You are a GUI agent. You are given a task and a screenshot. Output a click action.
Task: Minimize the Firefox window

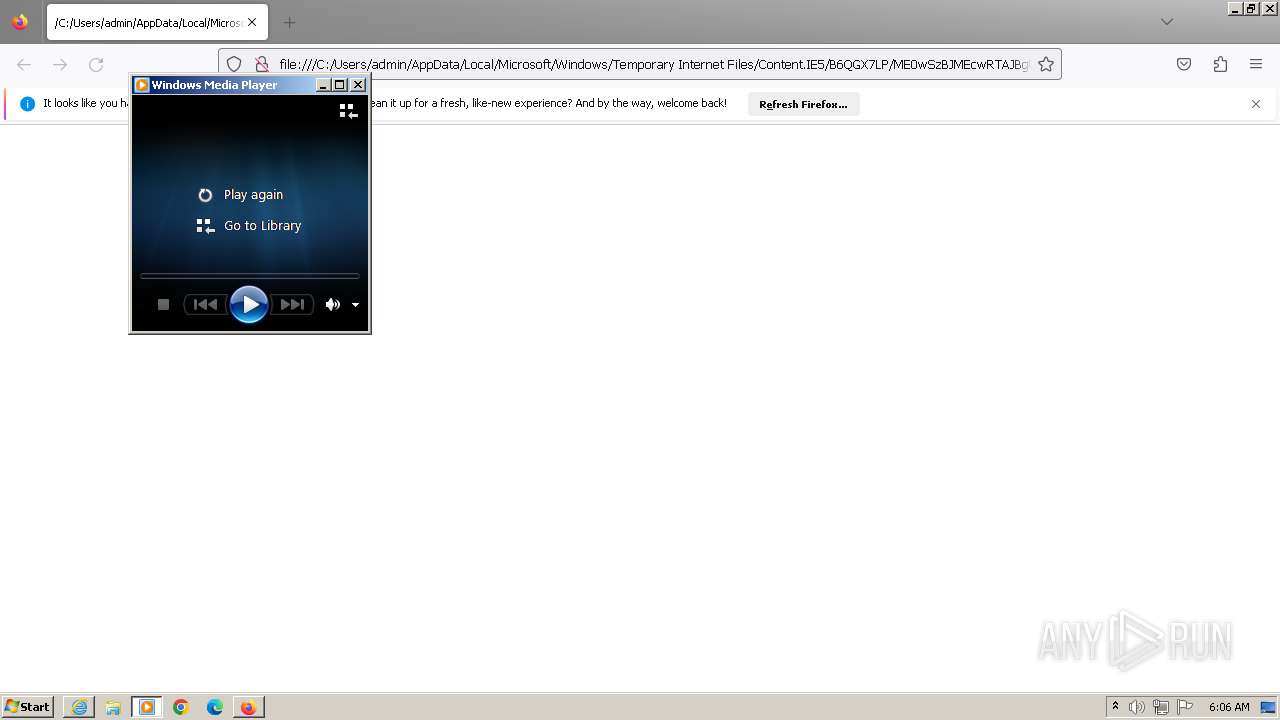(1235, 8)
